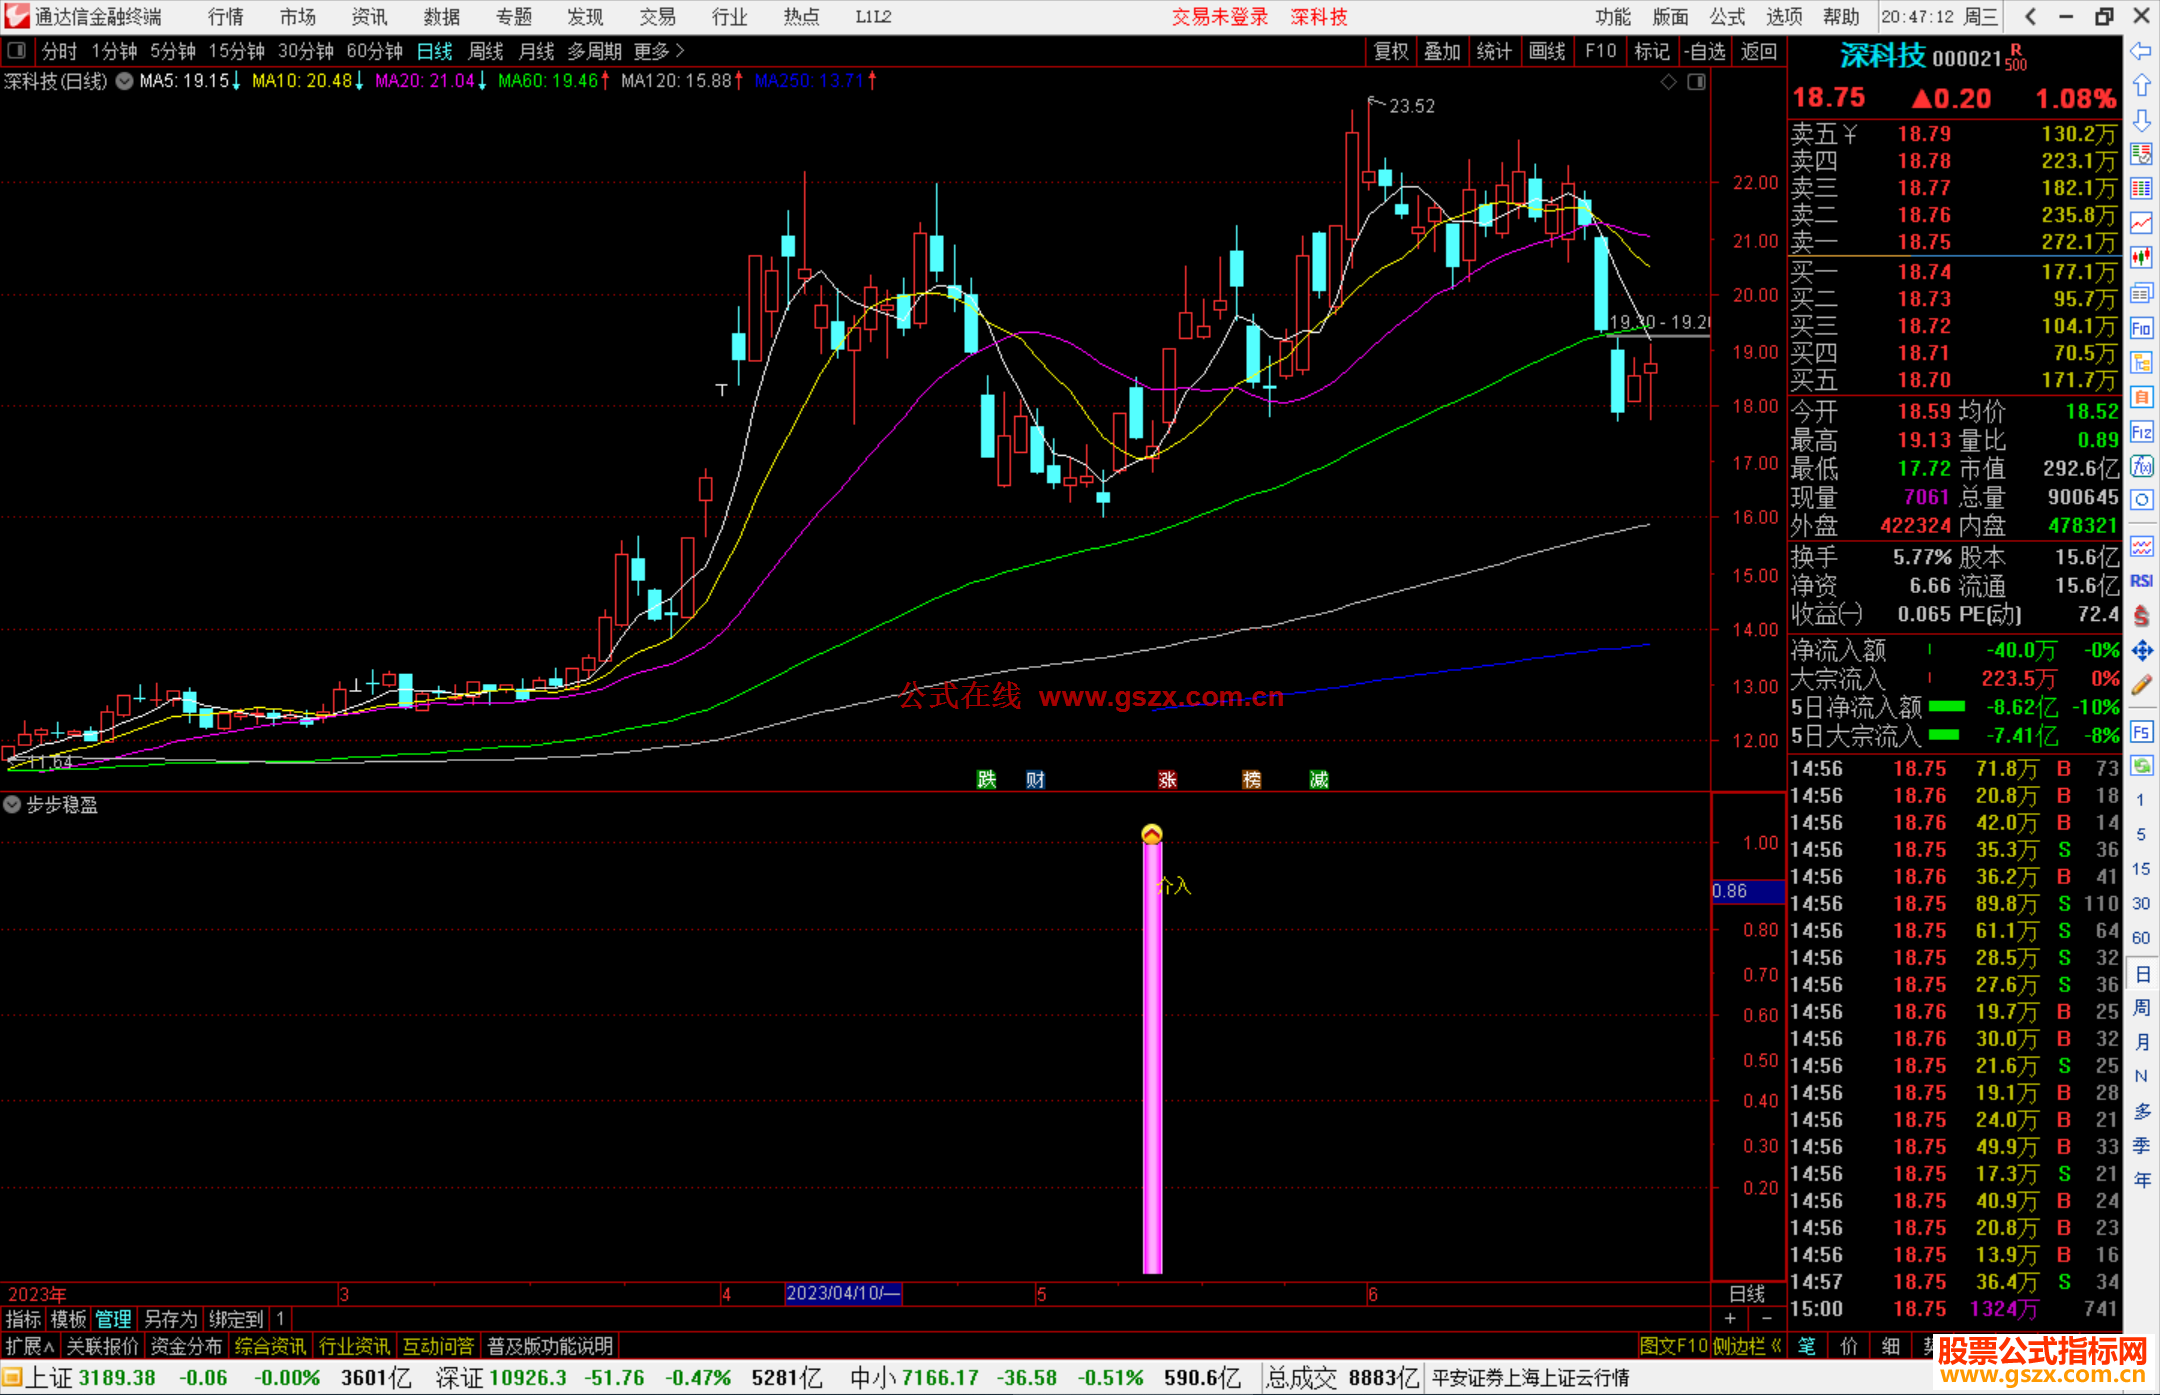Image resolution: width=2160 pixels, height=1395 pixels.
Task: Click the 叠加 overlay button
Action: [1442, 51]
